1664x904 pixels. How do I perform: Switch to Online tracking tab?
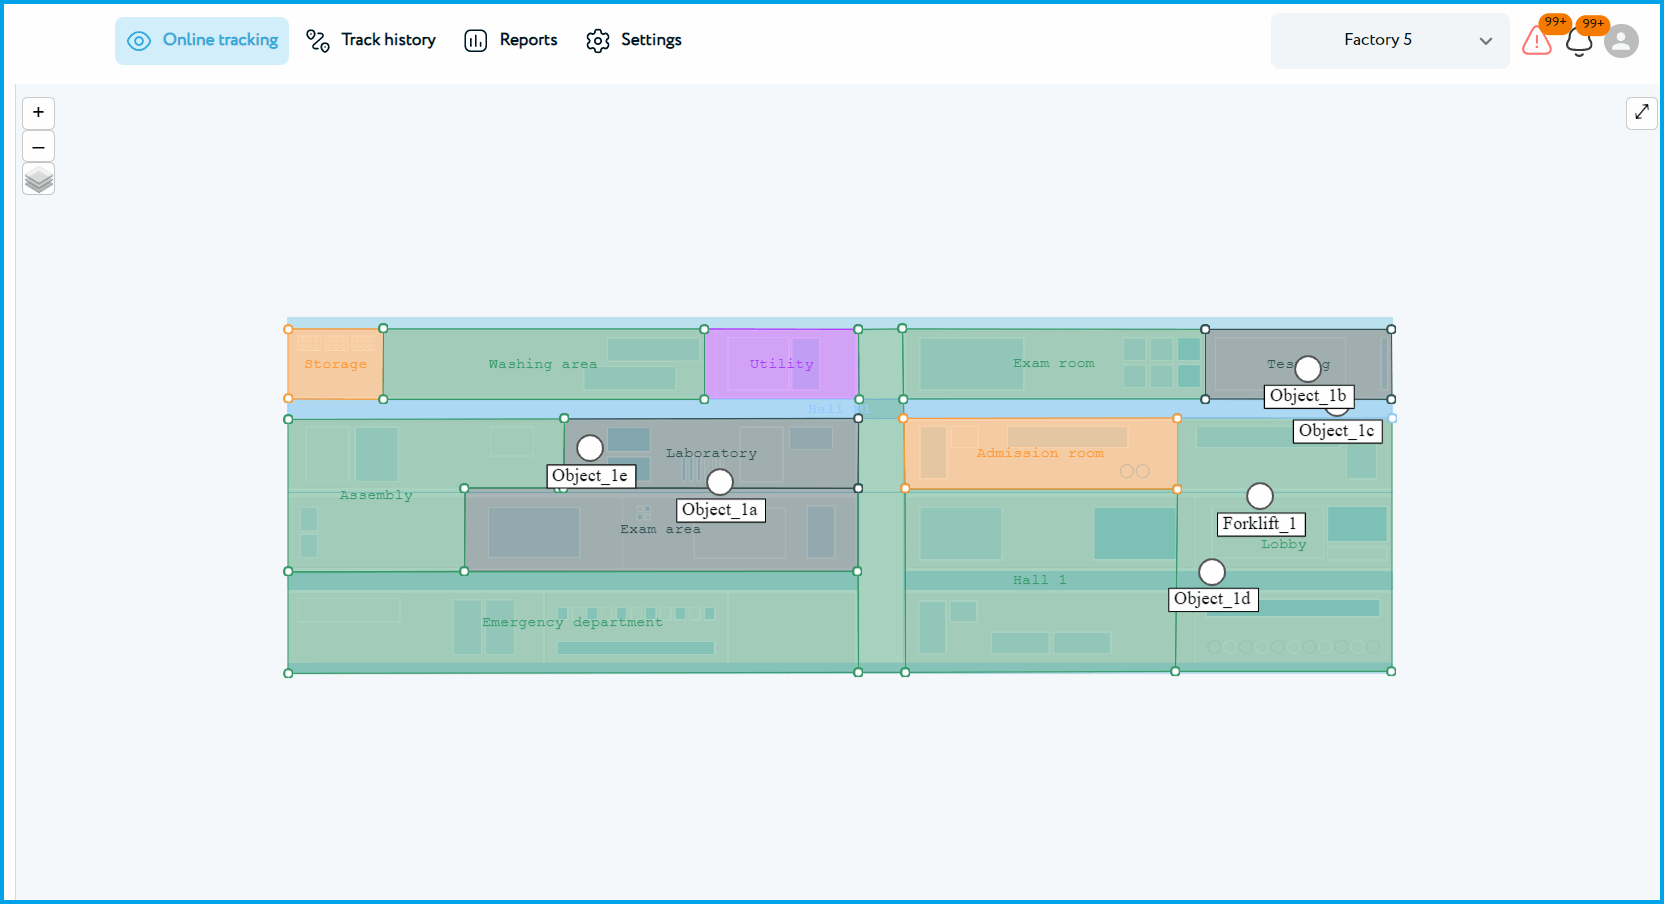tap(202, 40)
